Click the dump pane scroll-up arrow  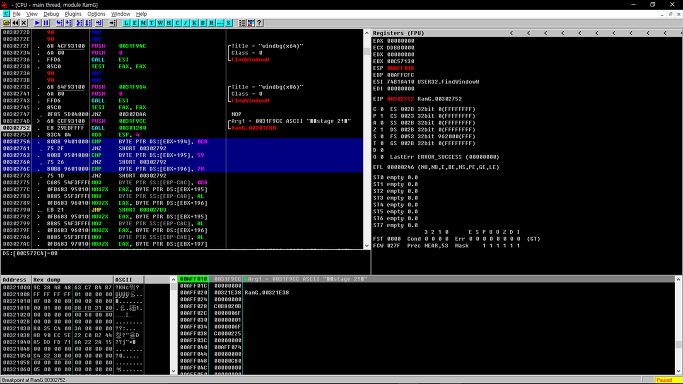click(174, 280)
